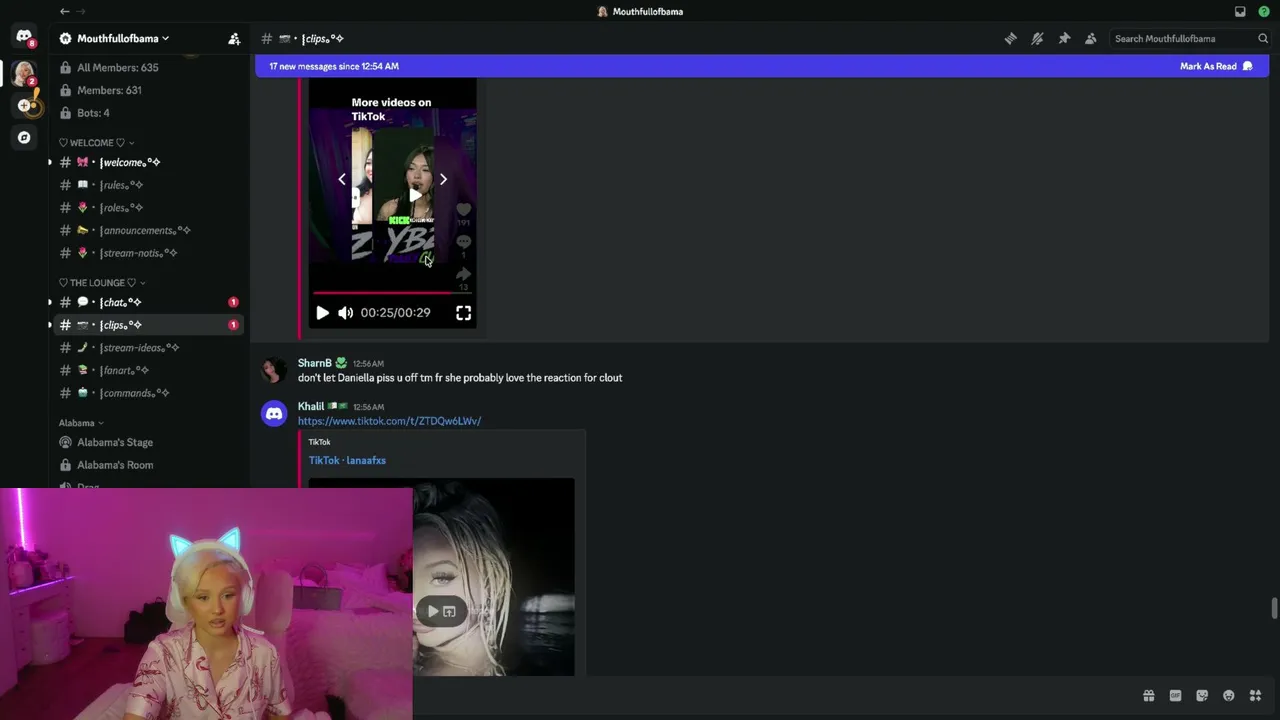Viewport: 1280px width, 720px height.
Task: Send a gift with gift icon
Action: (1149, 696)
